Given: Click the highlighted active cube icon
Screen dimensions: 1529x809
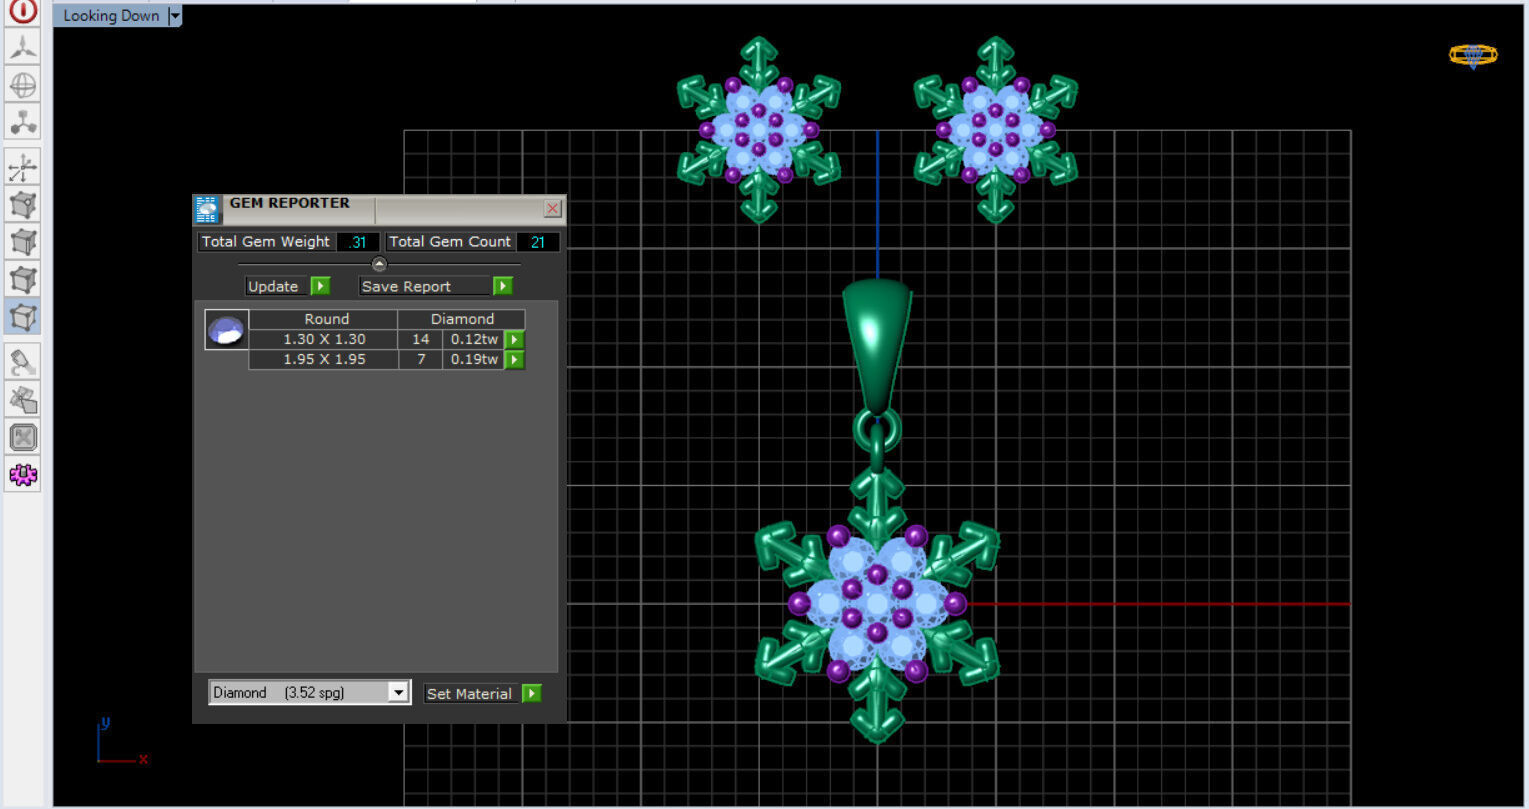Looking at the screenshot, I should point(23,317).
